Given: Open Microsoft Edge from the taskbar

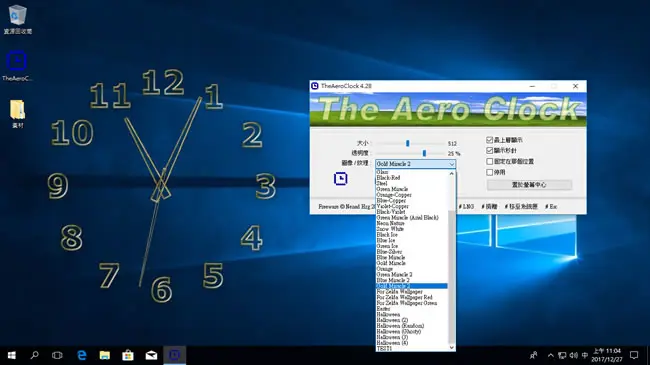Looking at the screenshot, I should coord(82,355).
